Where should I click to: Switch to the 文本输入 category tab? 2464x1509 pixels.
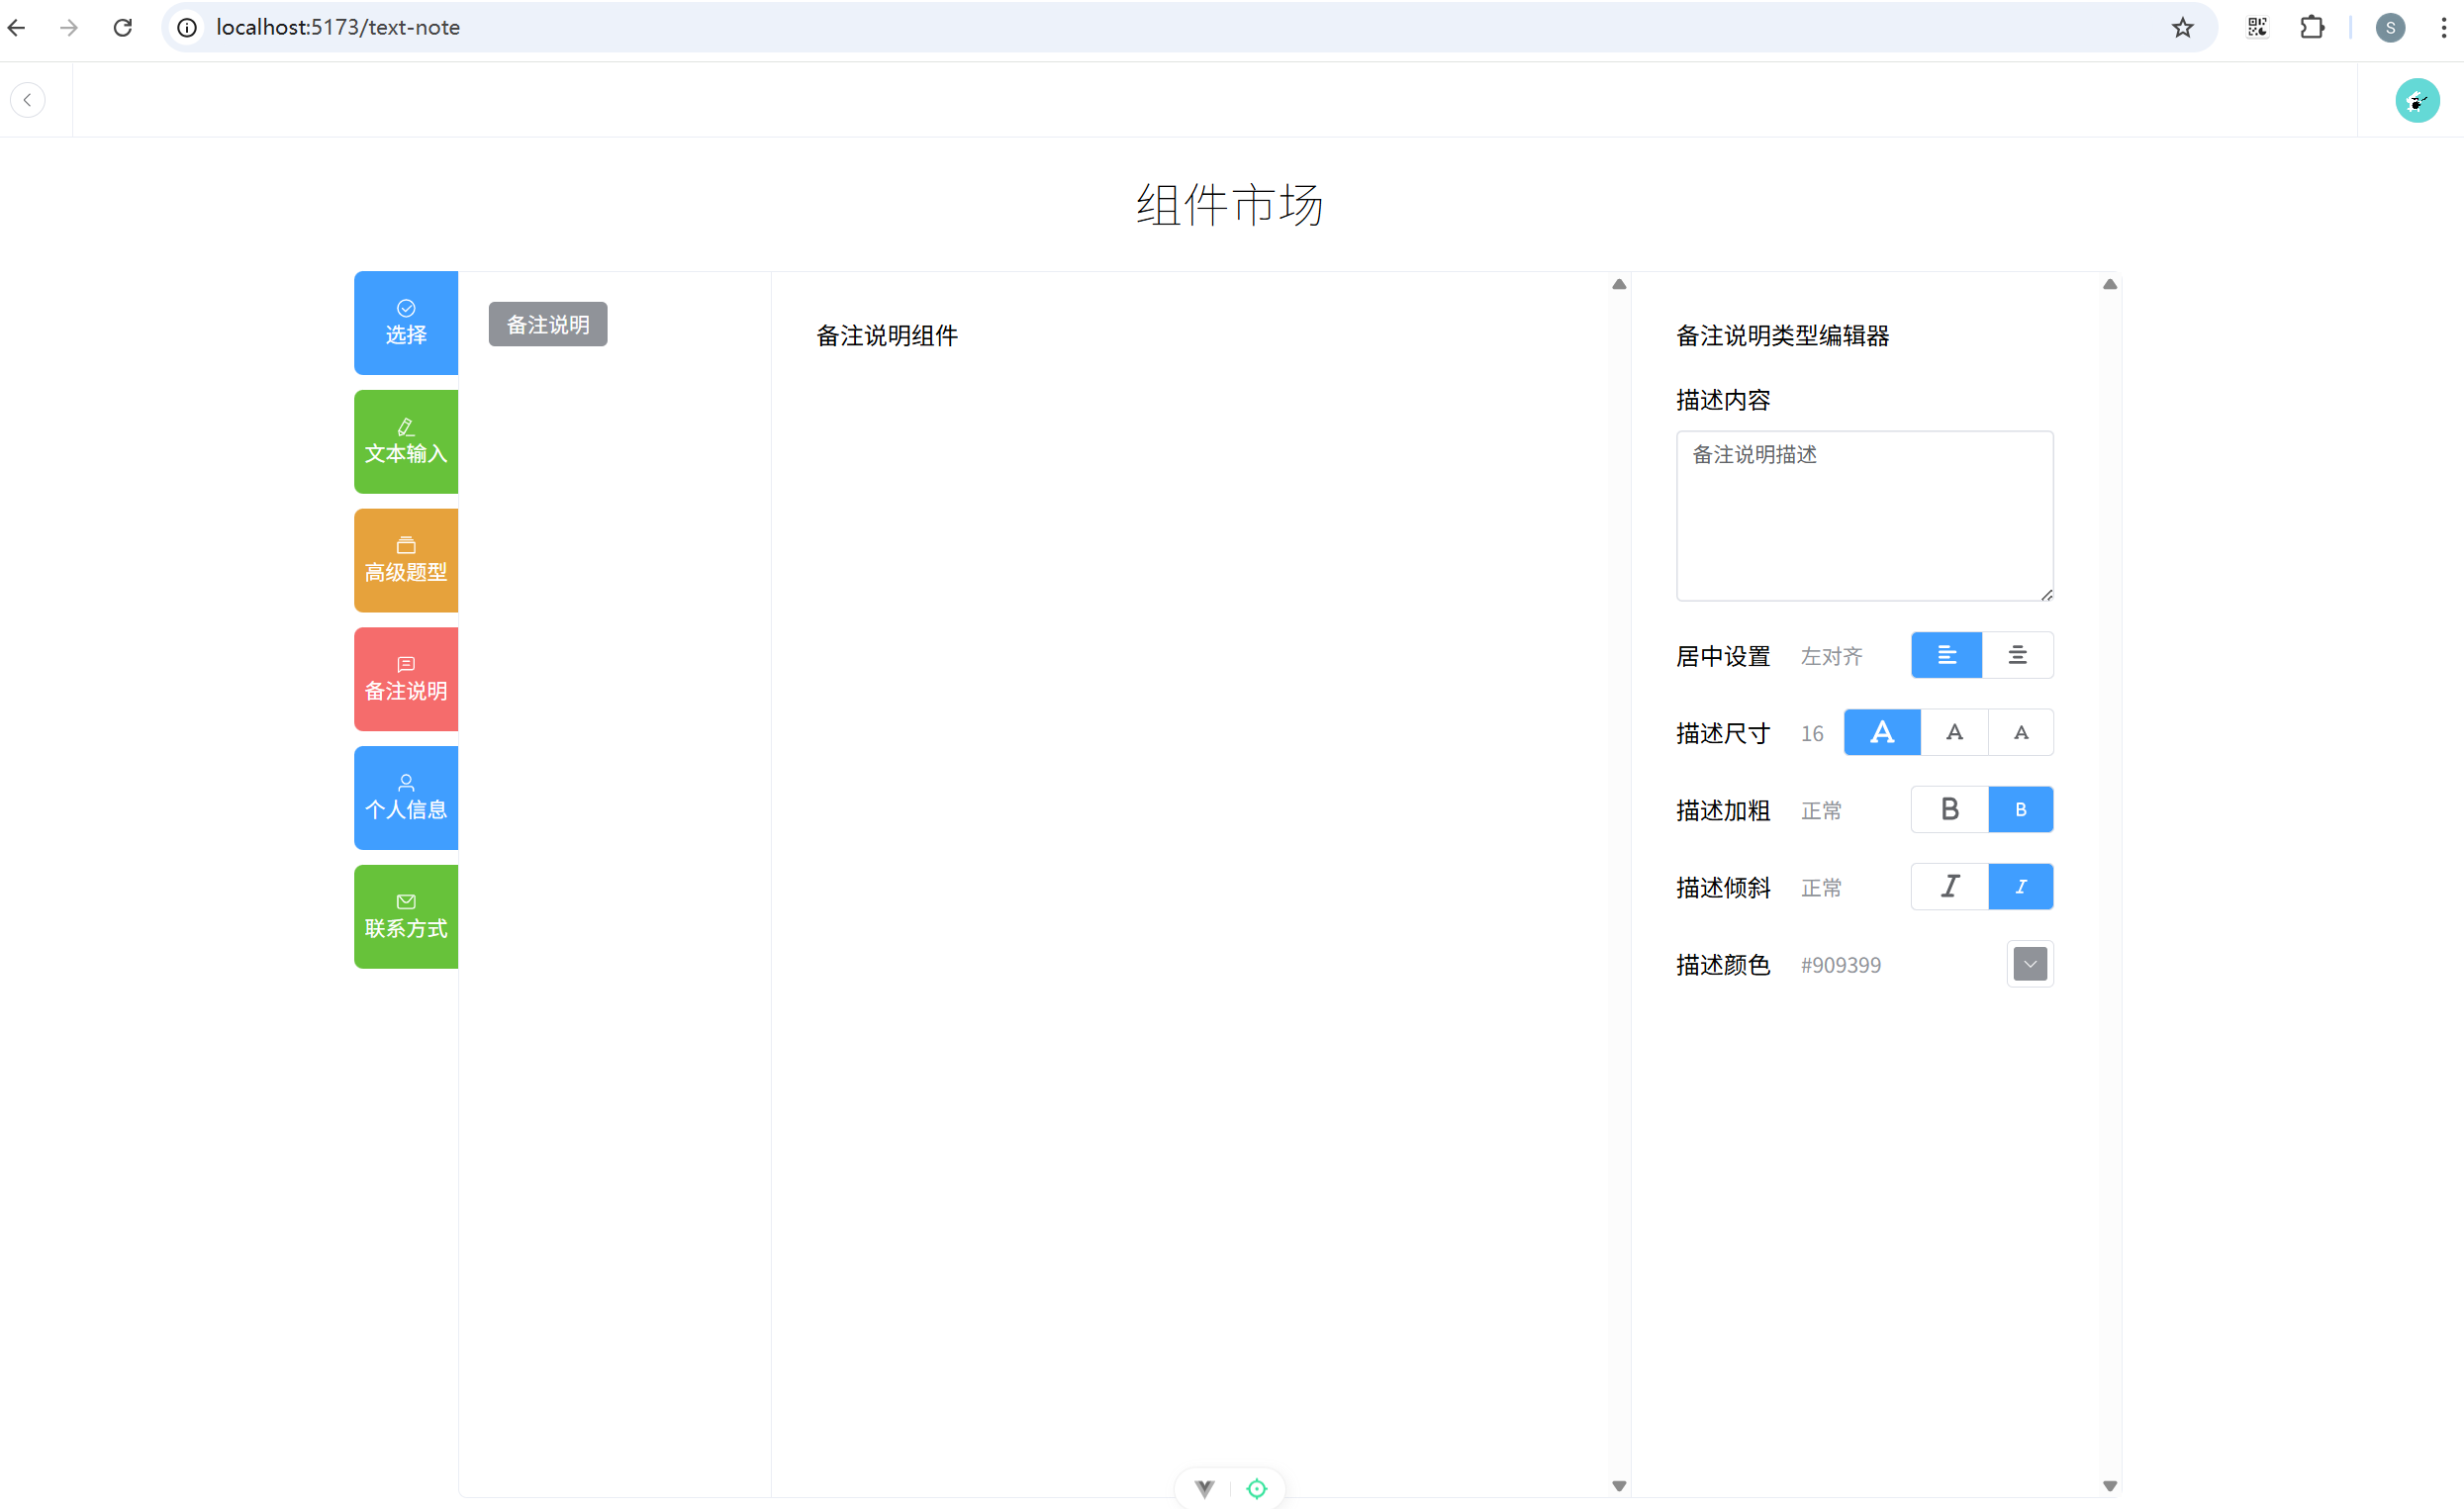coord(406,442)
